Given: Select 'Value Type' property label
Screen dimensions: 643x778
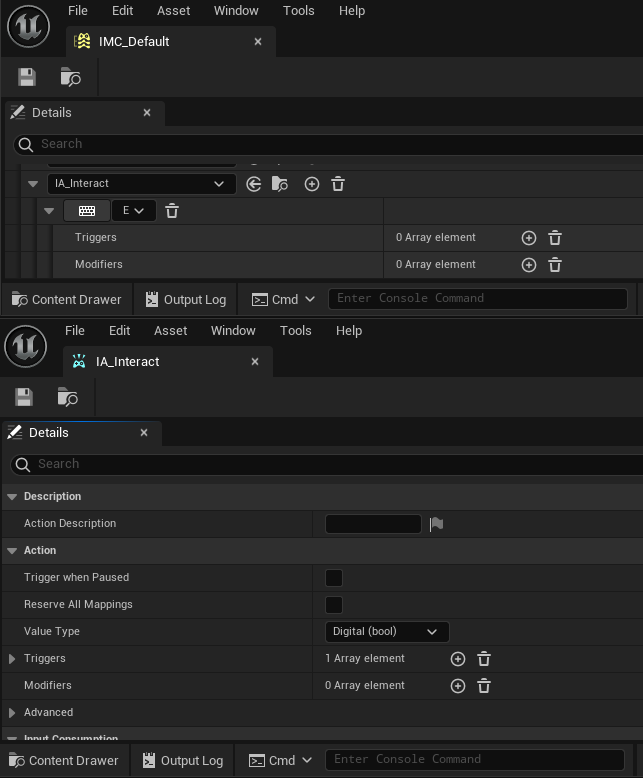Looking at the screenshot, I should click(x=52, y=632).
